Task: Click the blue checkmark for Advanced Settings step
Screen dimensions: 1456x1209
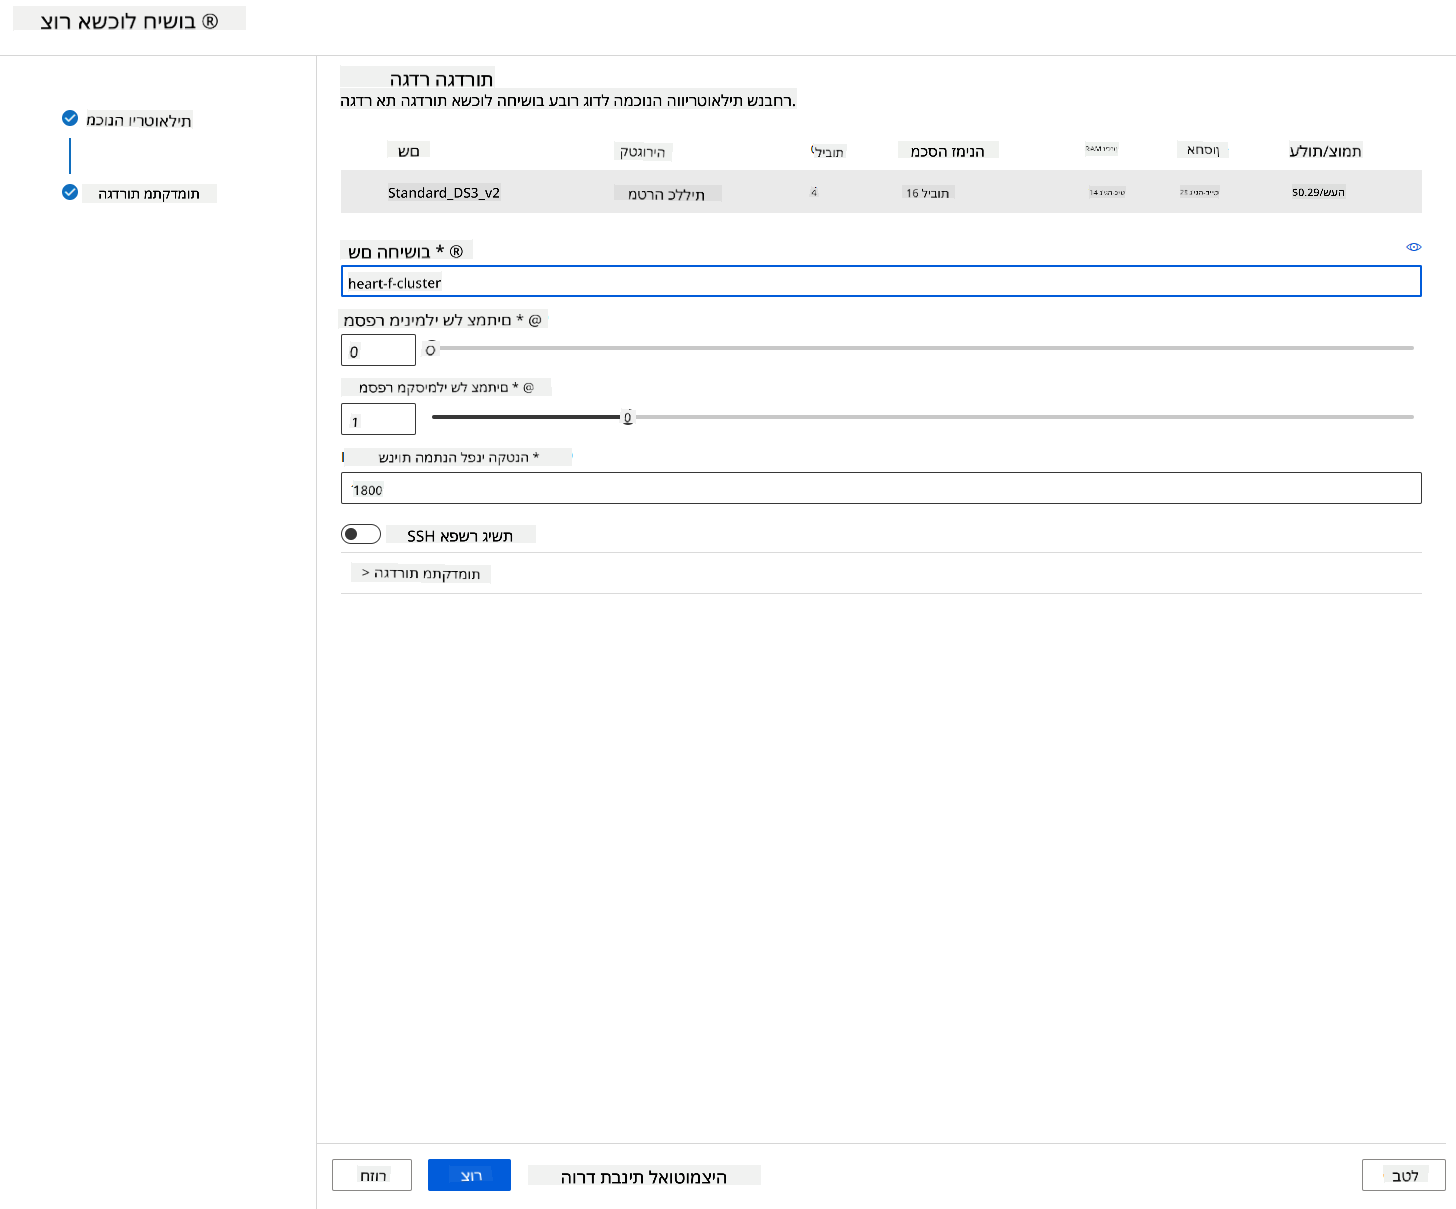Action: (x=70, y=192)
